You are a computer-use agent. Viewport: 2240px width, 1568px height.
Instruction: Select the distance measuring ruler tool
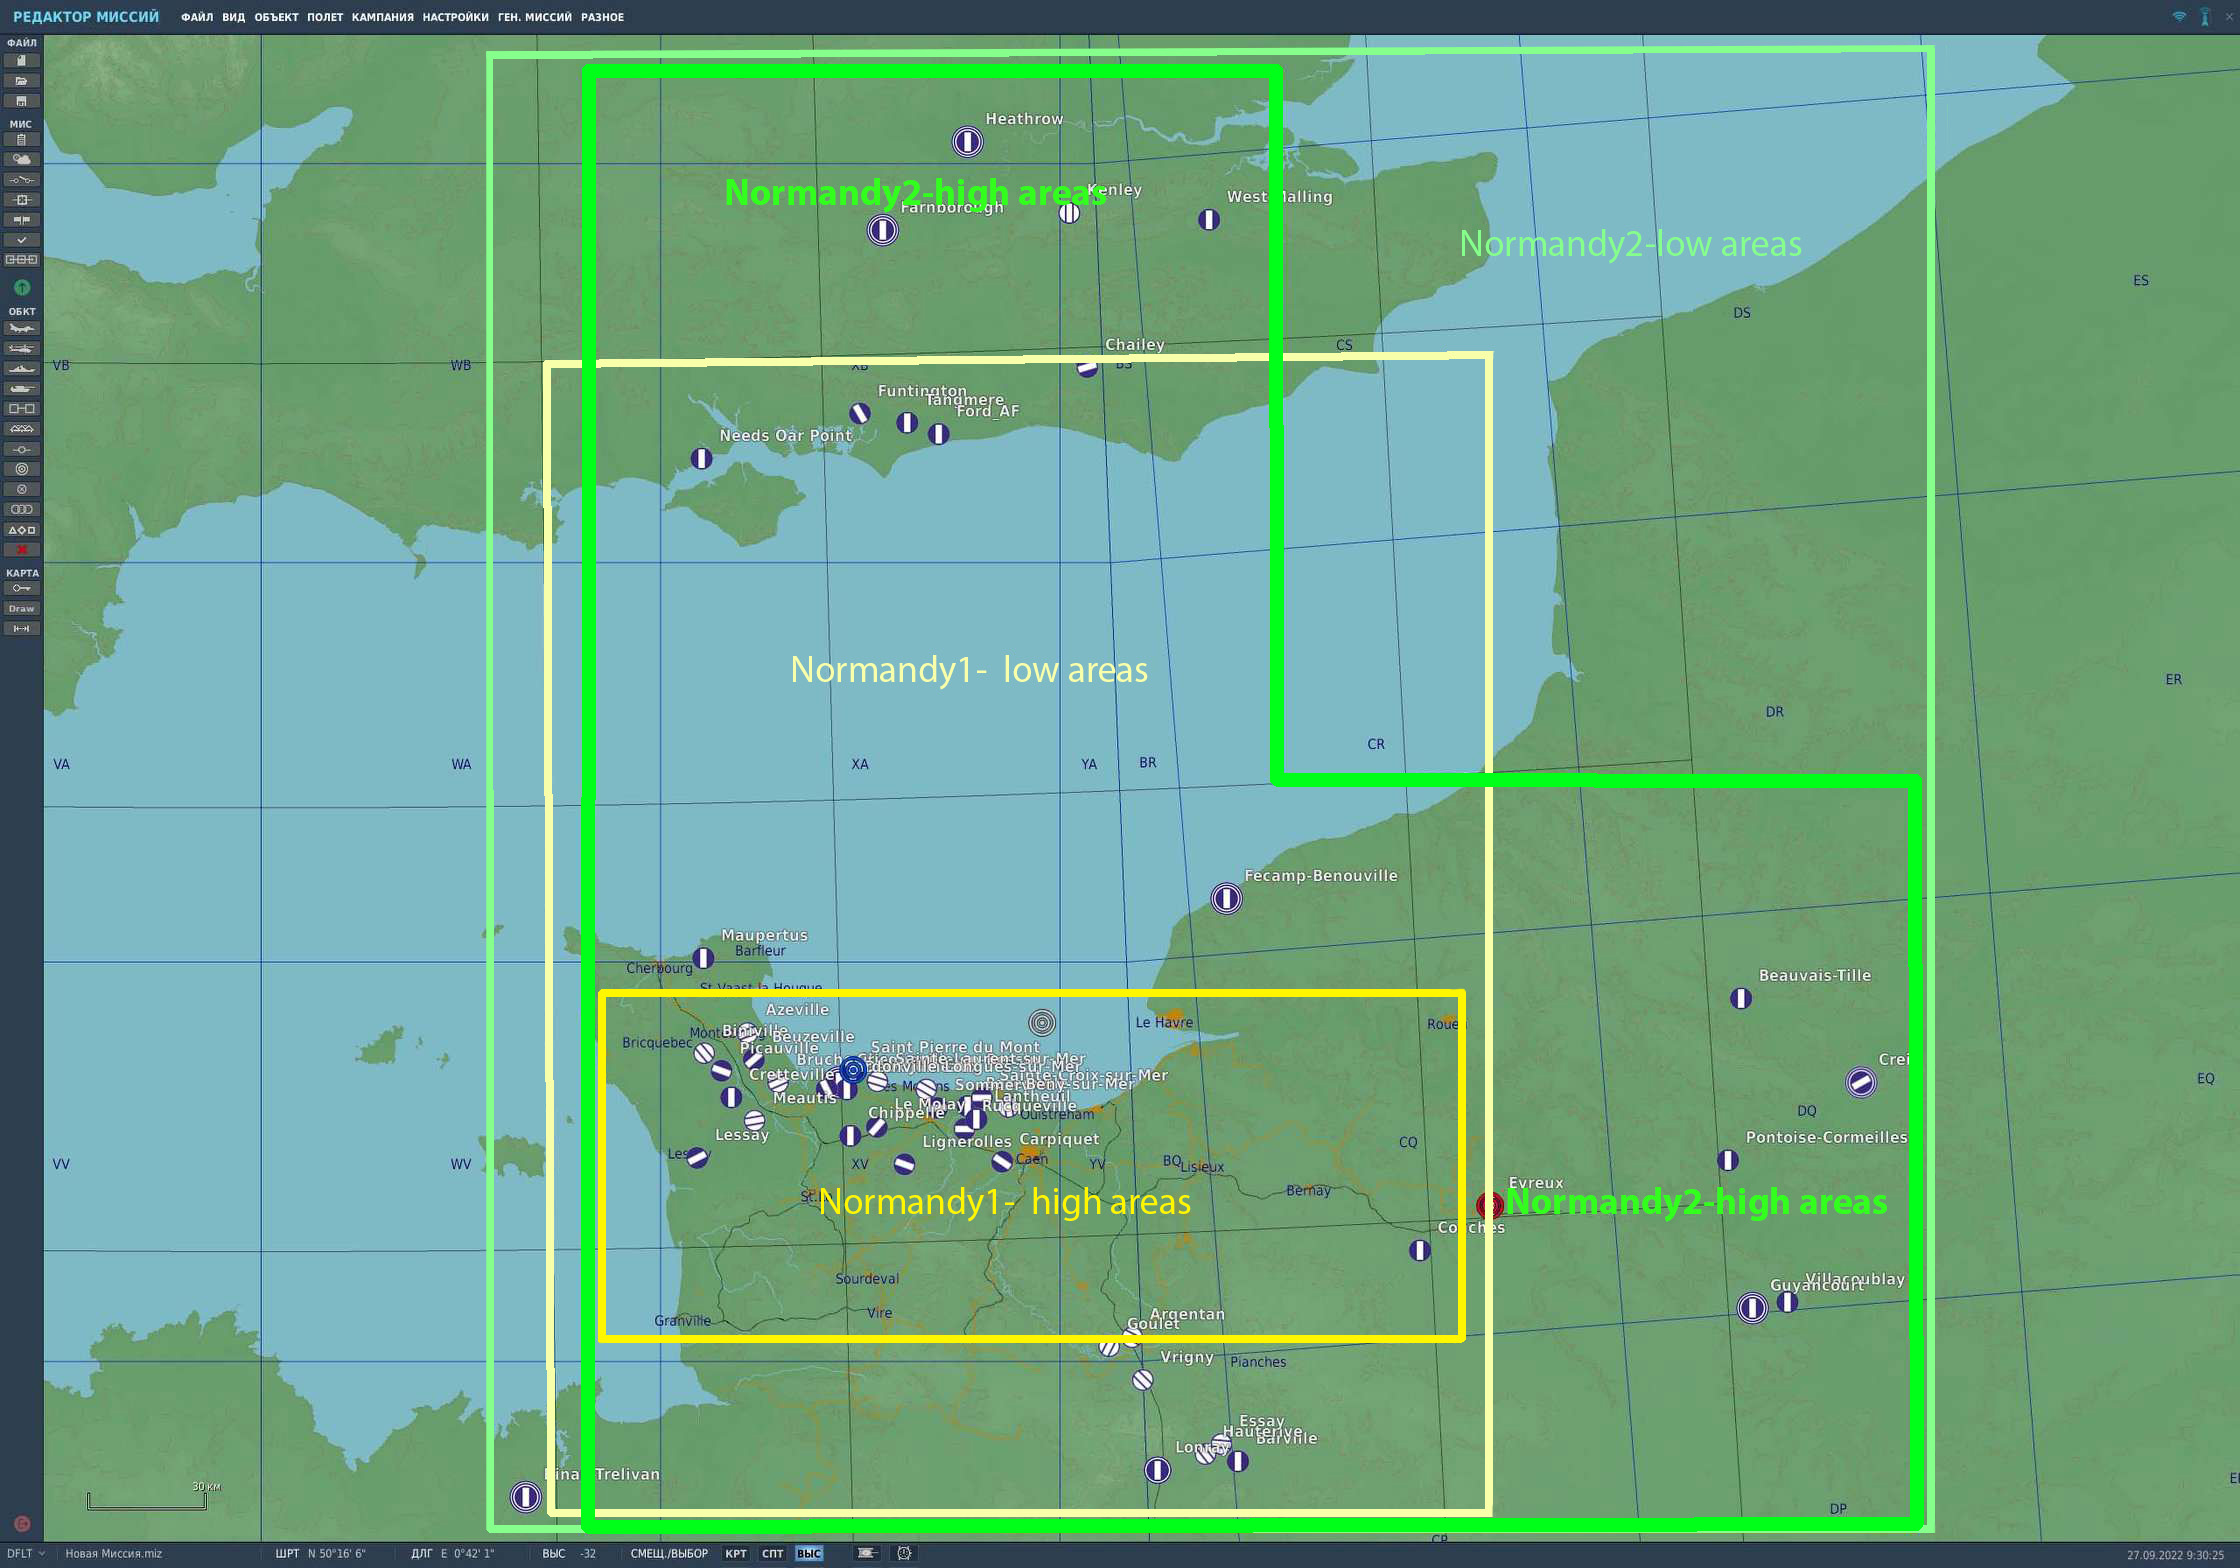pyautogui.click(x=21, y=628)
